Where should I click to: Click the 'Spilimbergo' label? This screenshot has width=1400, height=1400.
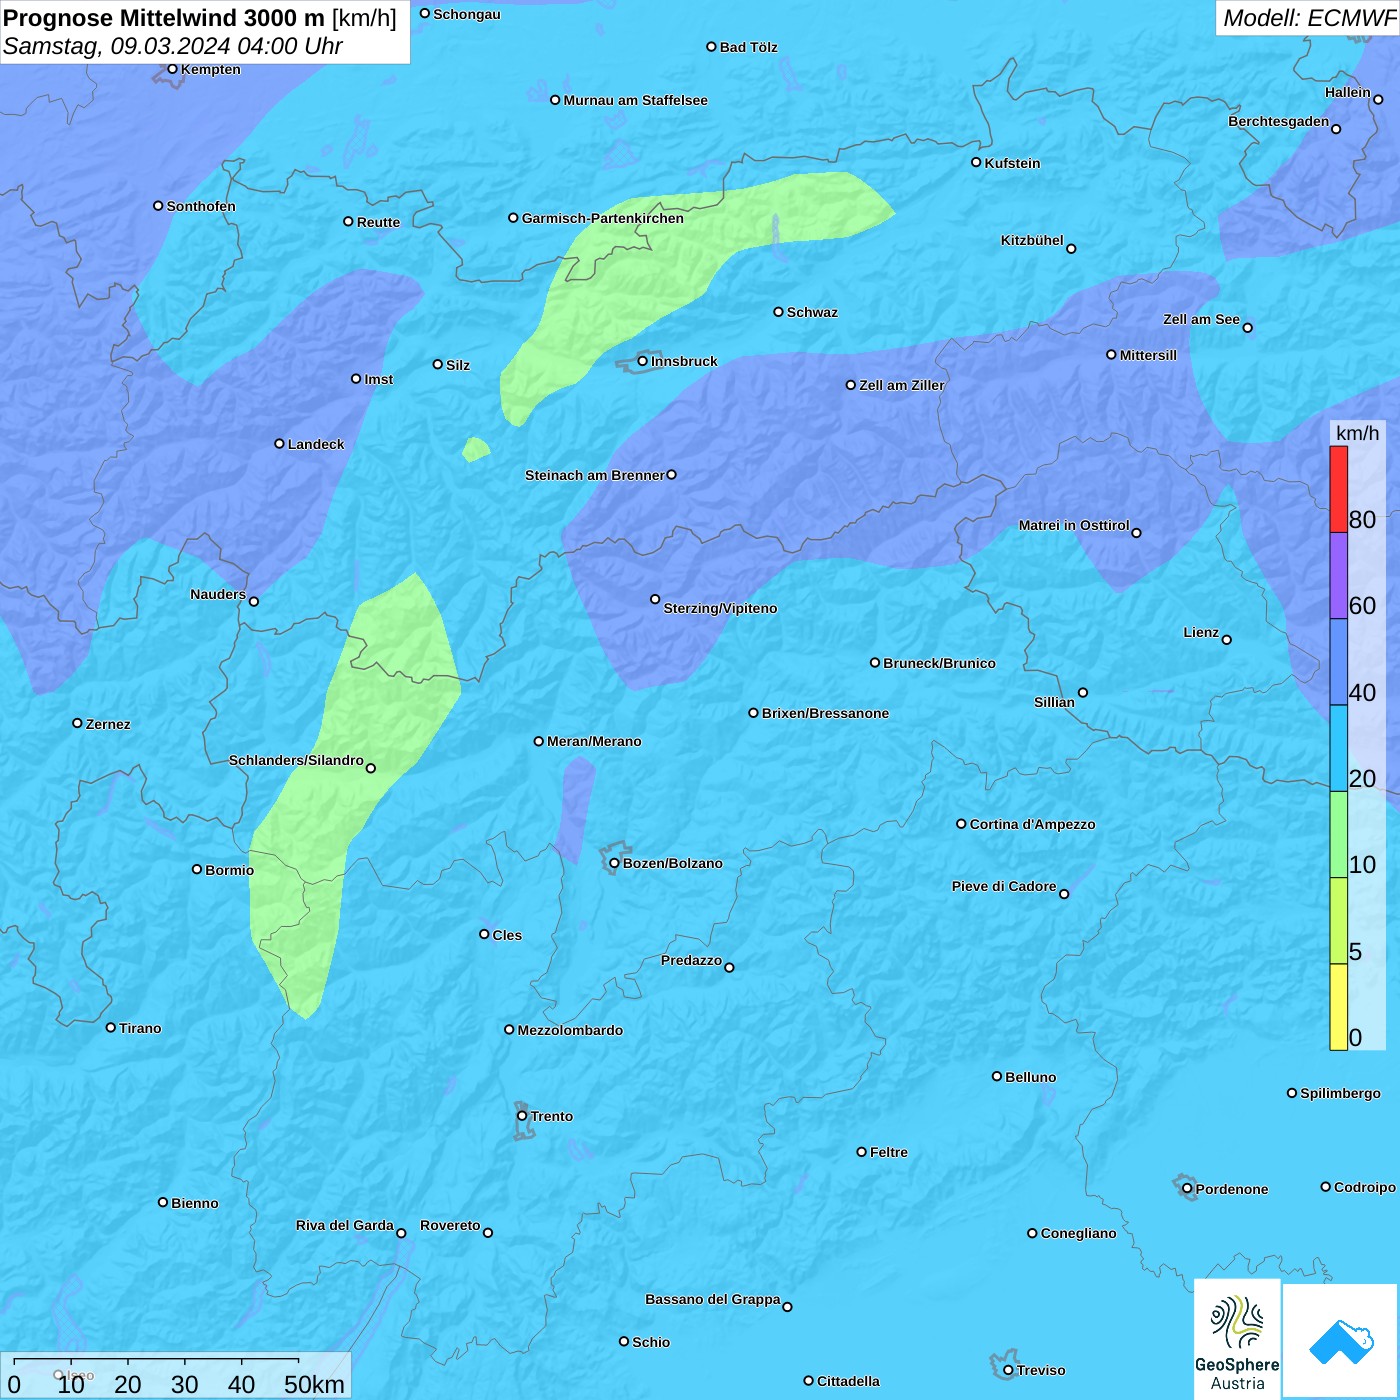1340,1093
